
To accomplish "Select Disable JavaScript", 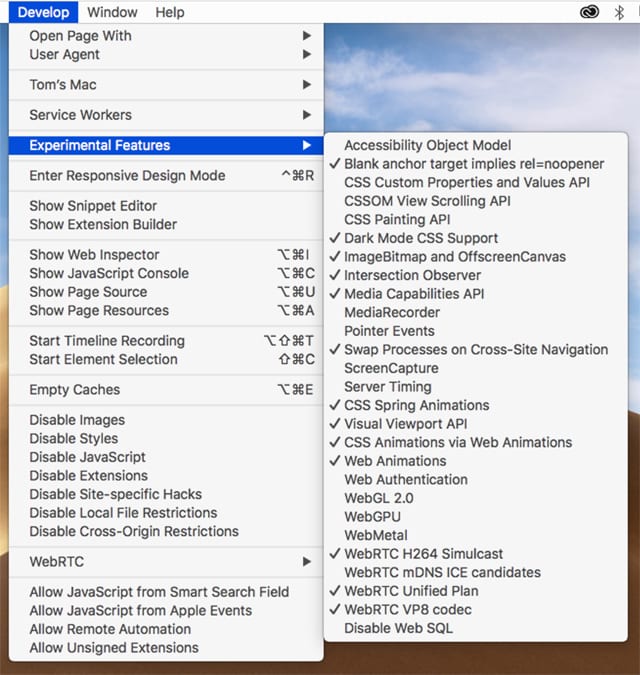I will (x=87, y=457).
